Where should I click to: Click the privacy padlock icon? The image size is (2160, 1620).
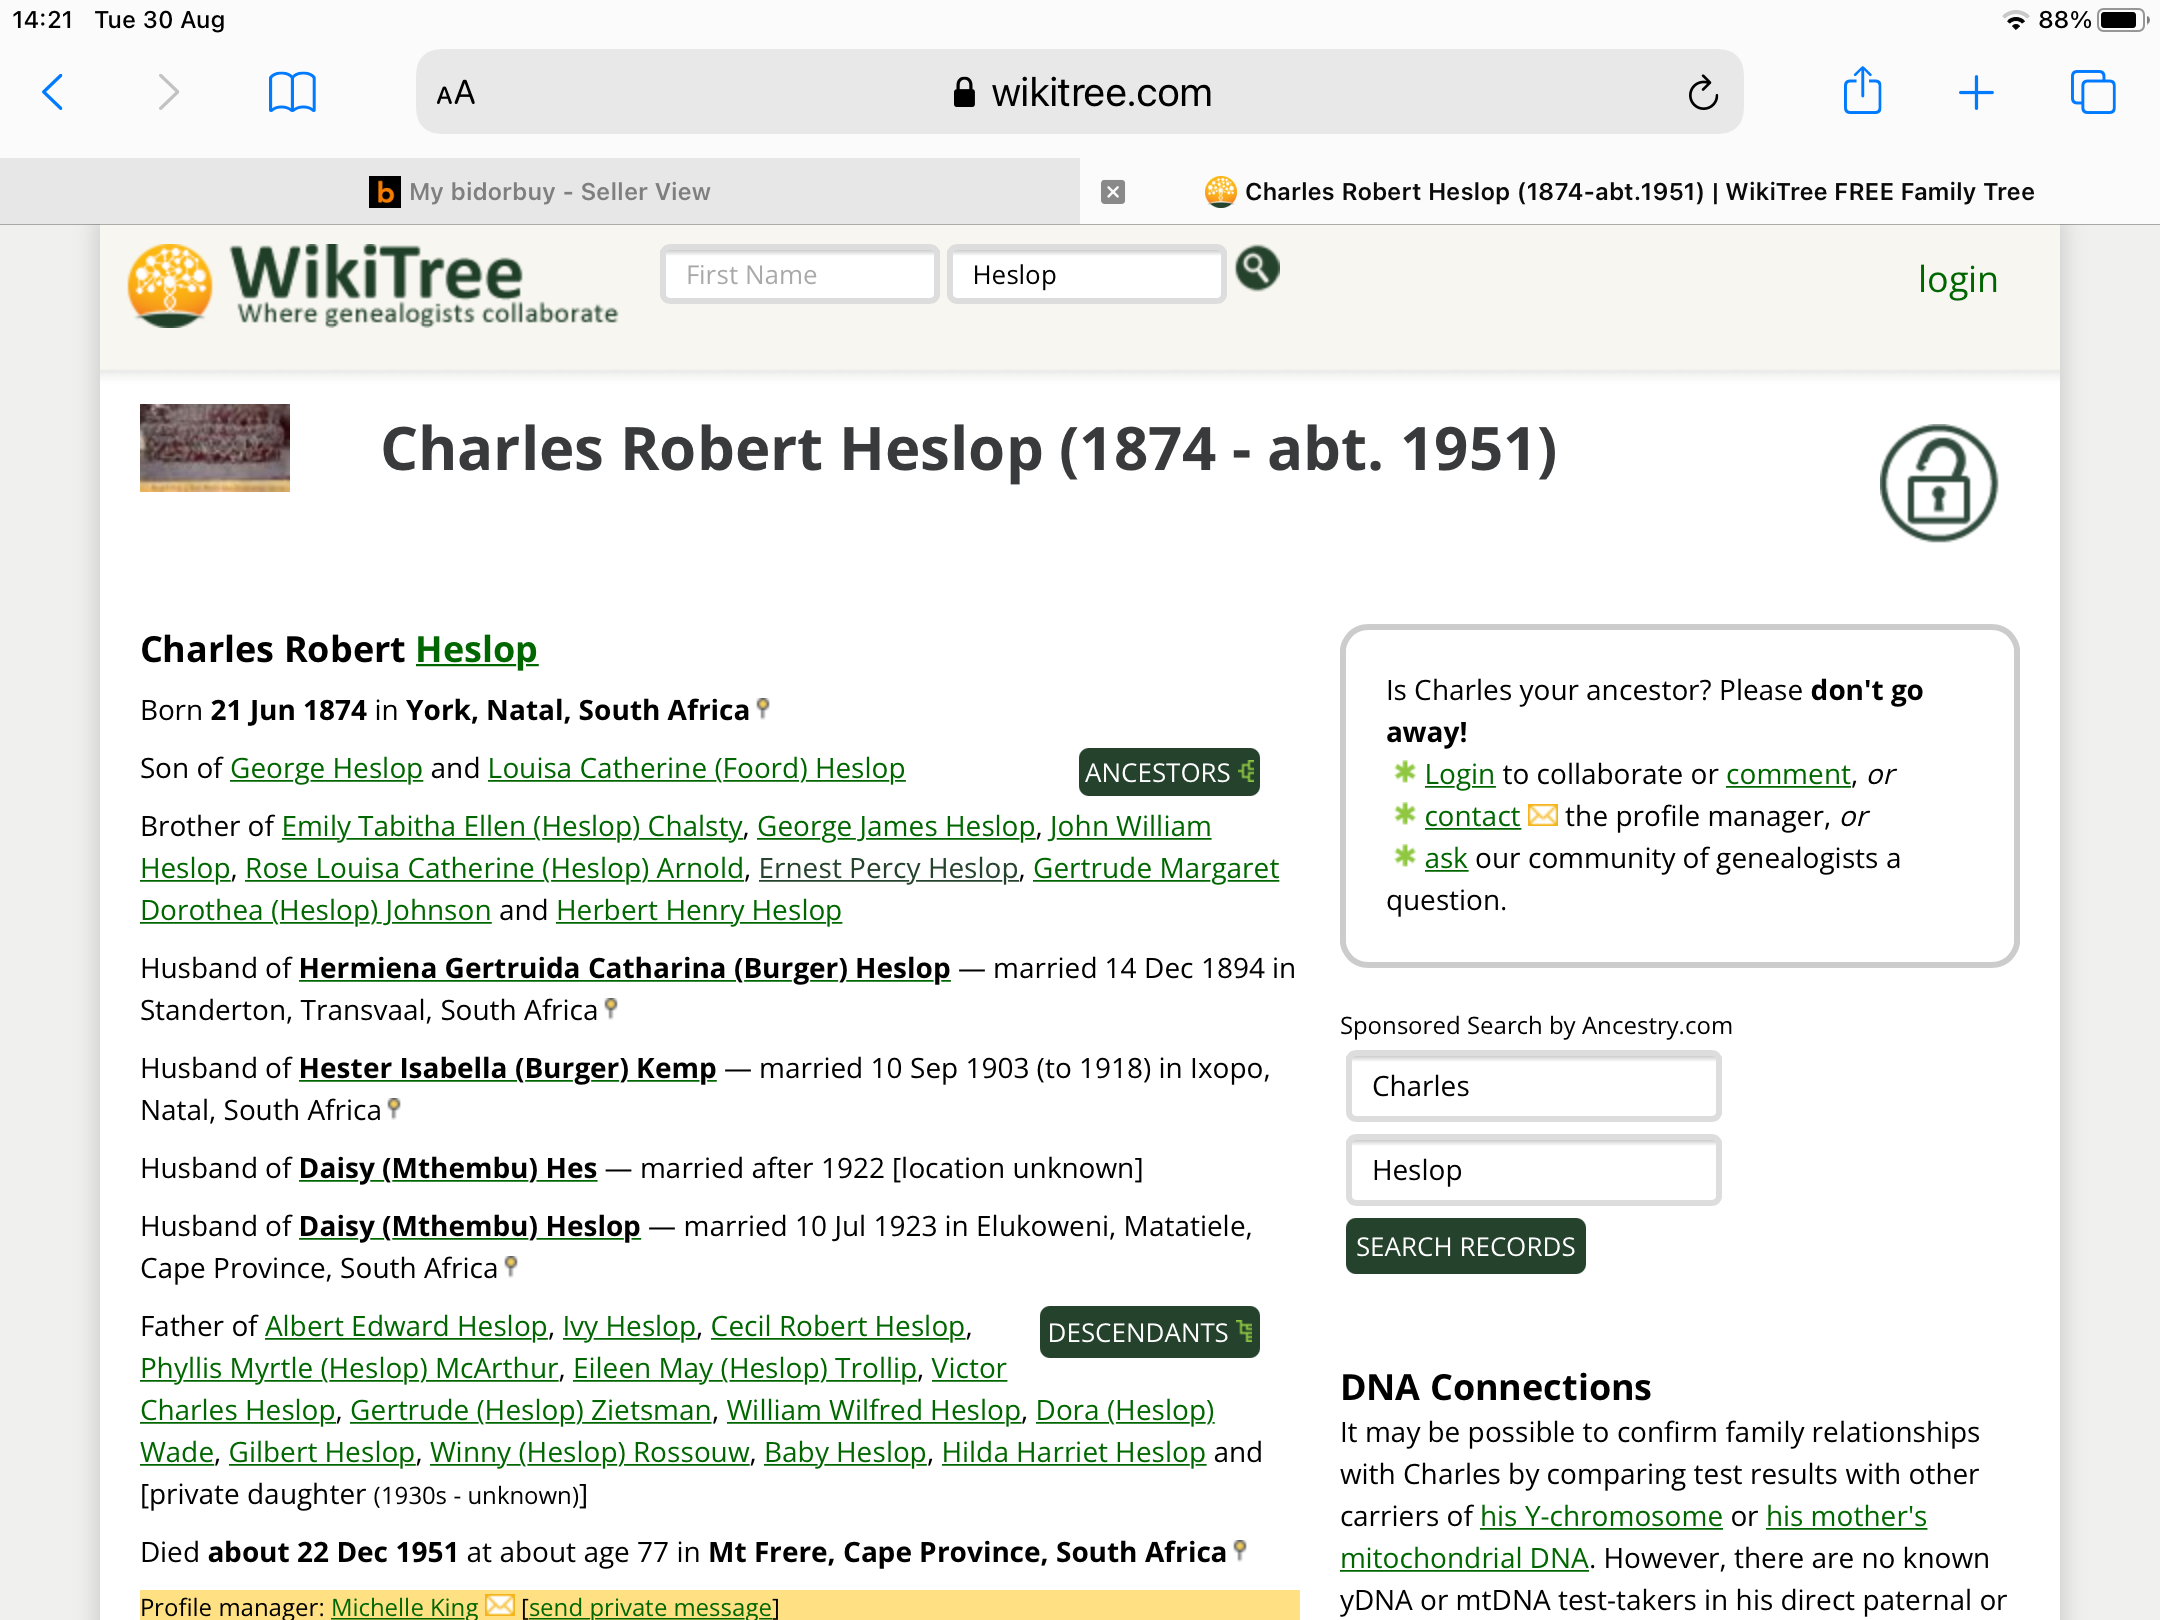coord(1938,484)
